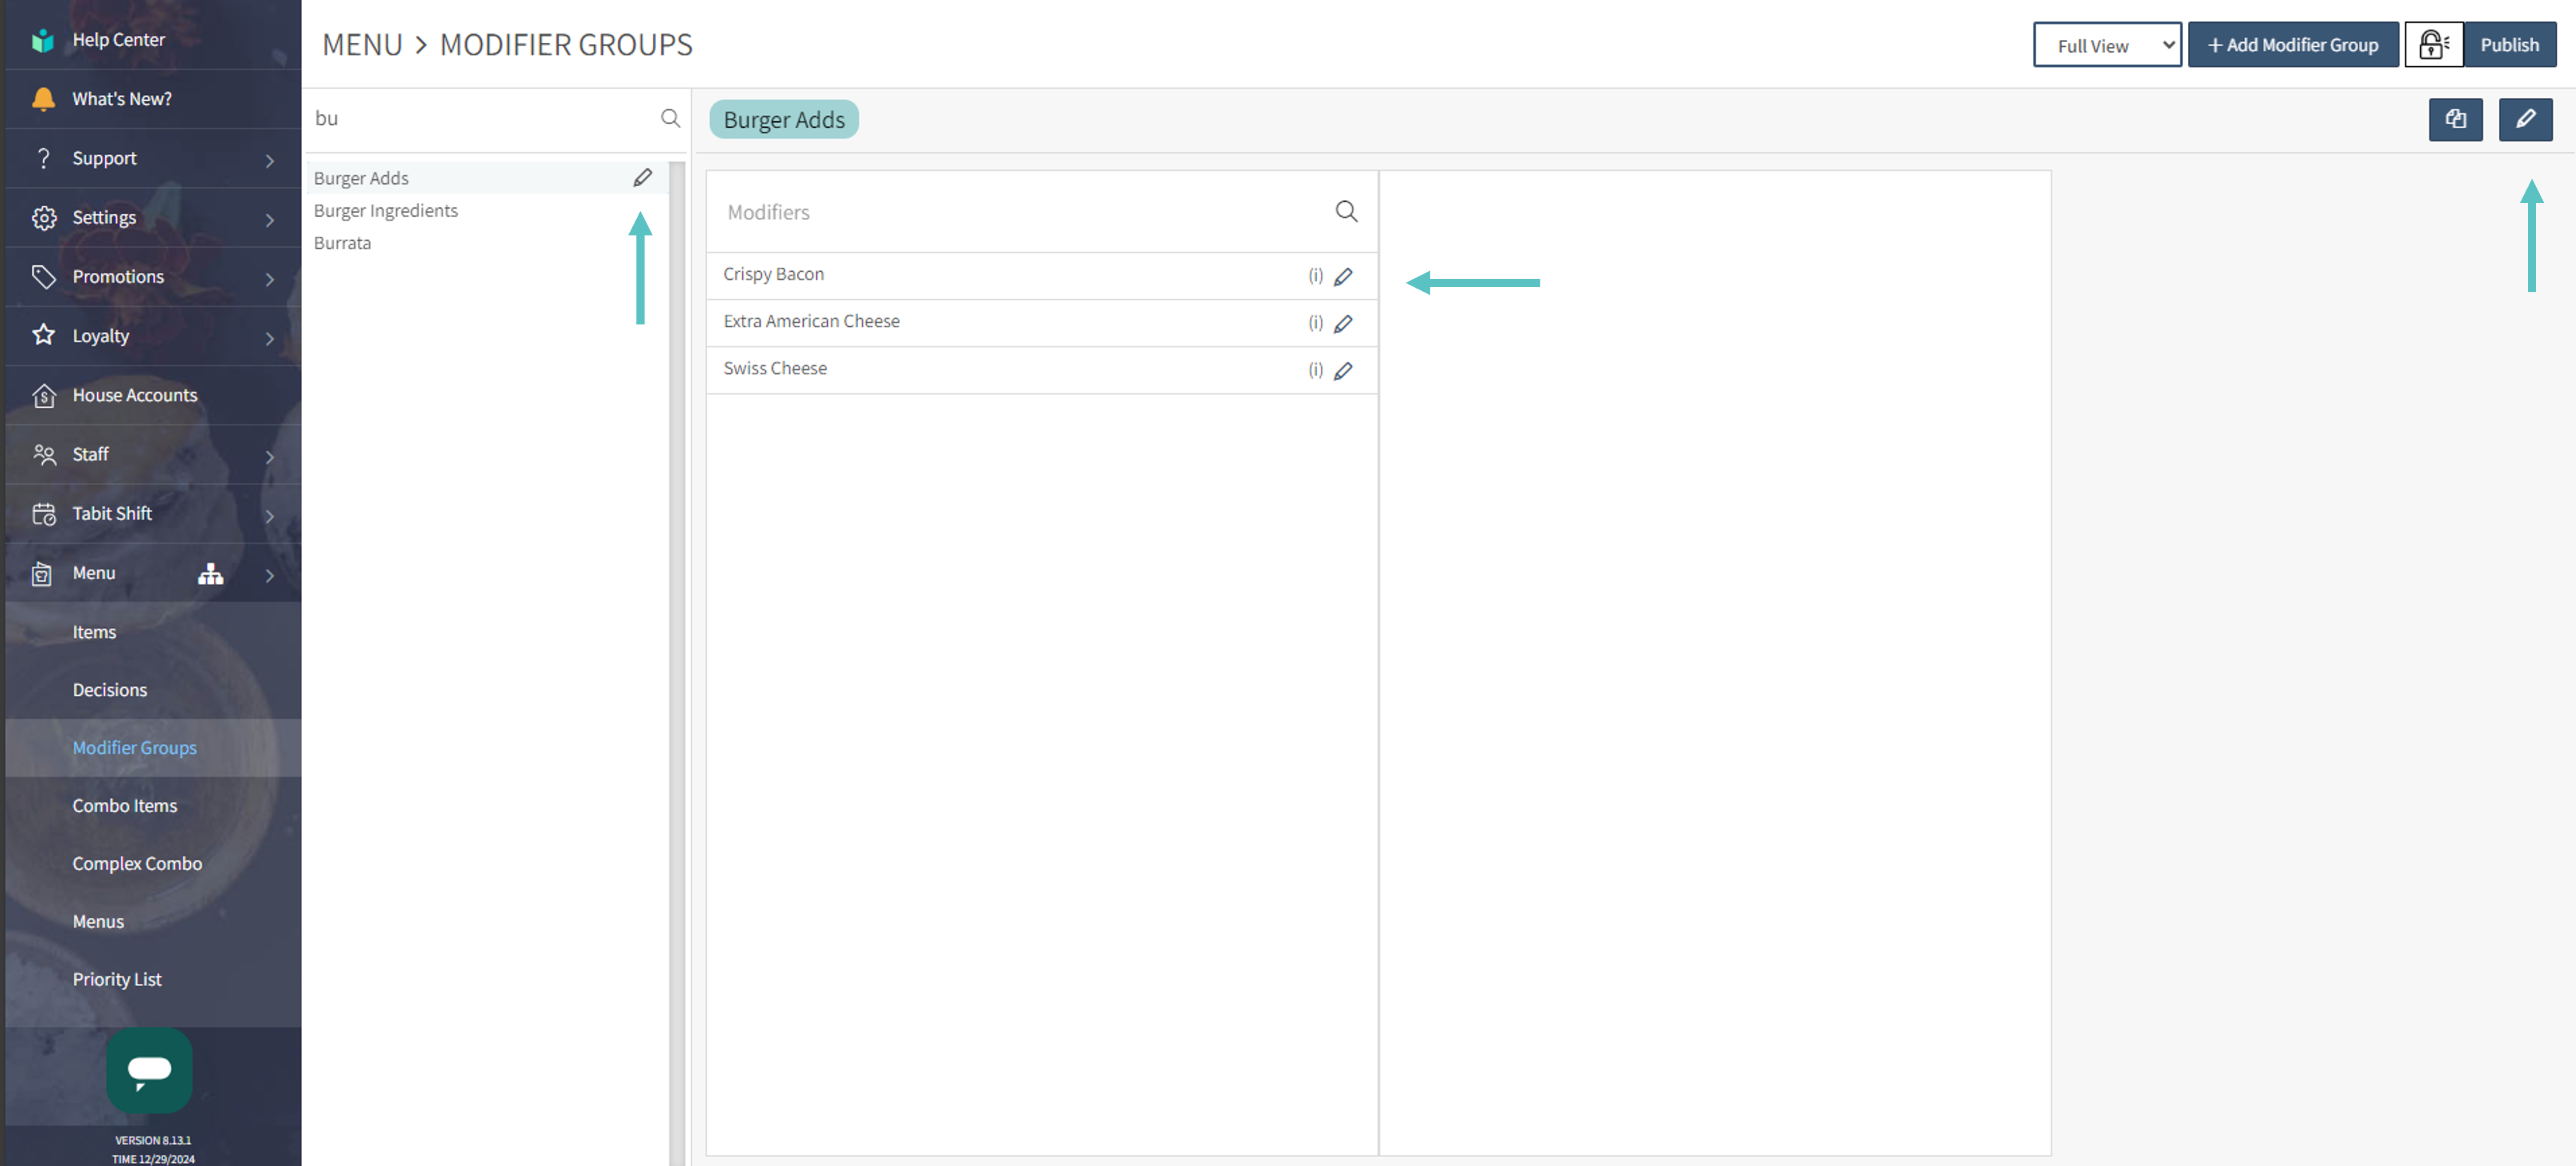This screenshot has height=1166, width=2576.
Task: Click the pencil icon beside Crispy Bacon
Action: click(x=1343, y=276)
